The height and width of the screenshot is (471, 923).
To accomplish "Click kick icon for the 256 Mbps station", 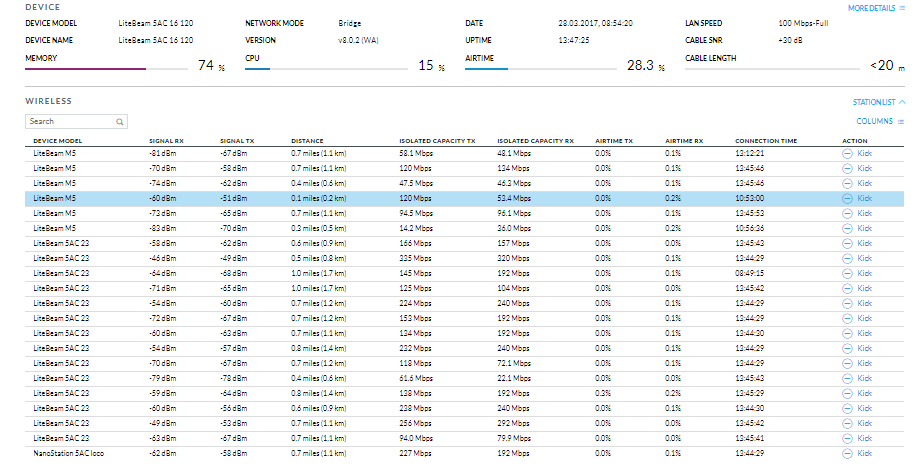I will [x=847, y=423].
